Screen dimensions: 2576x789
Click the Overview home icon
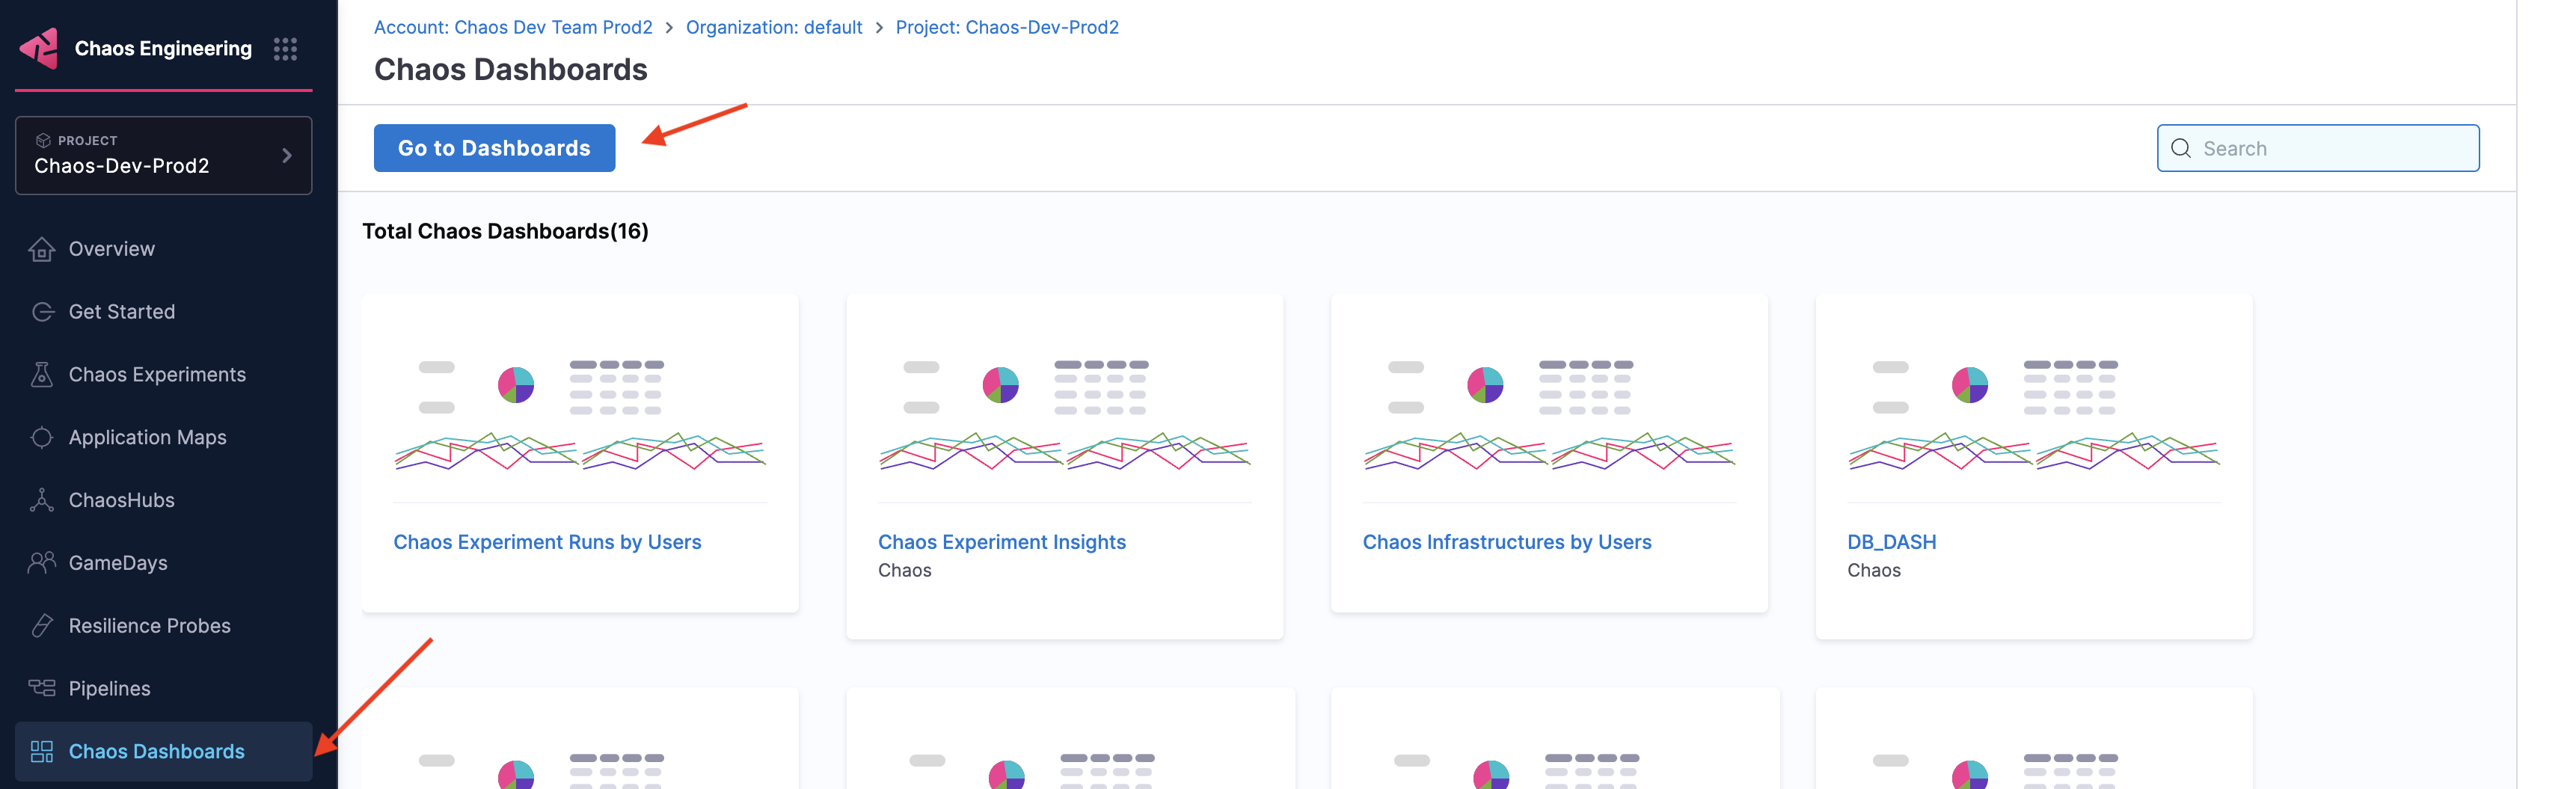(42, 249)
